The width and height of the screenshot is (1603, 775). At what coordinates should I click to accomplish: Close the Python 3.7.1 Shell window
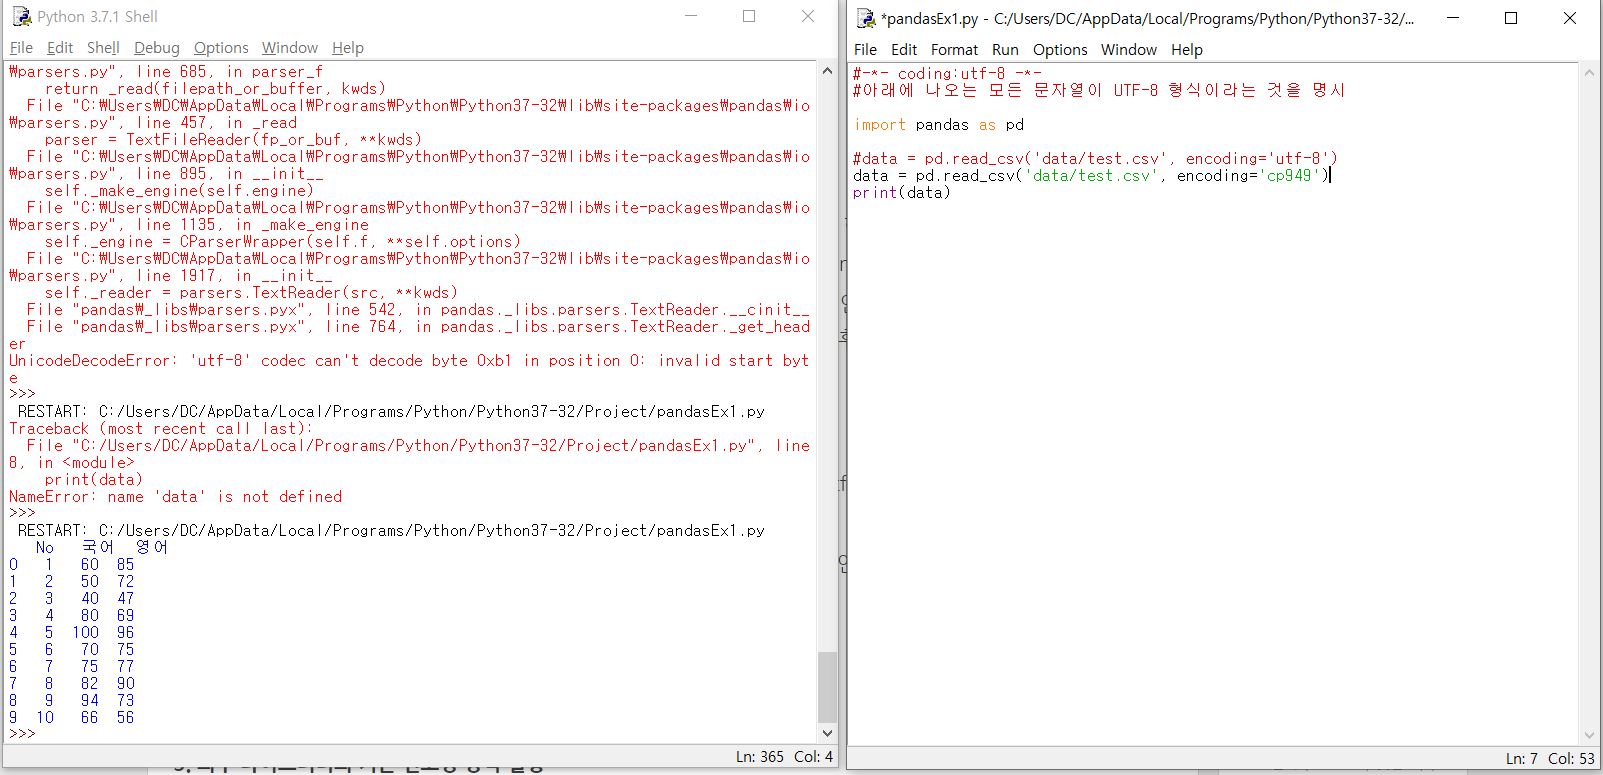(x=808, y=16)
